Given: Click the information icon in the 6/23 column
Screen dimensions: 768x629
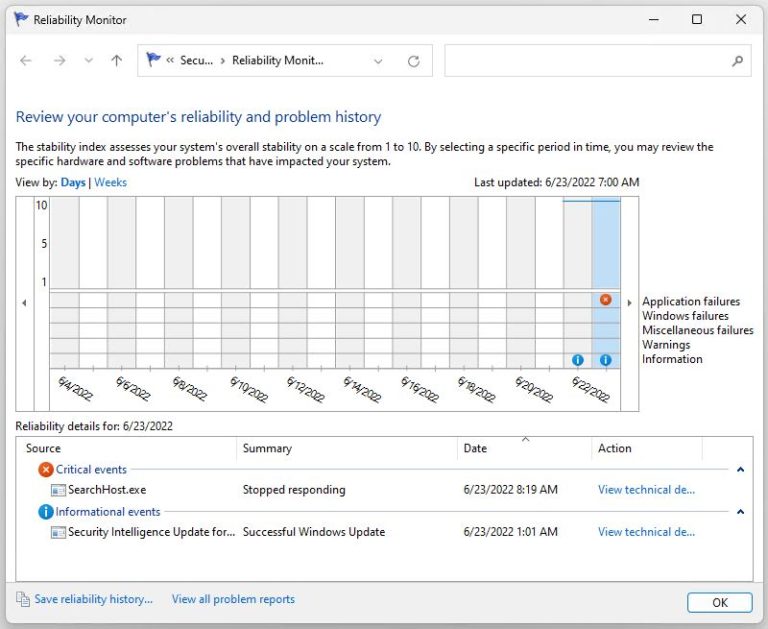Looking at the screenshot, I should coord(605,360).
